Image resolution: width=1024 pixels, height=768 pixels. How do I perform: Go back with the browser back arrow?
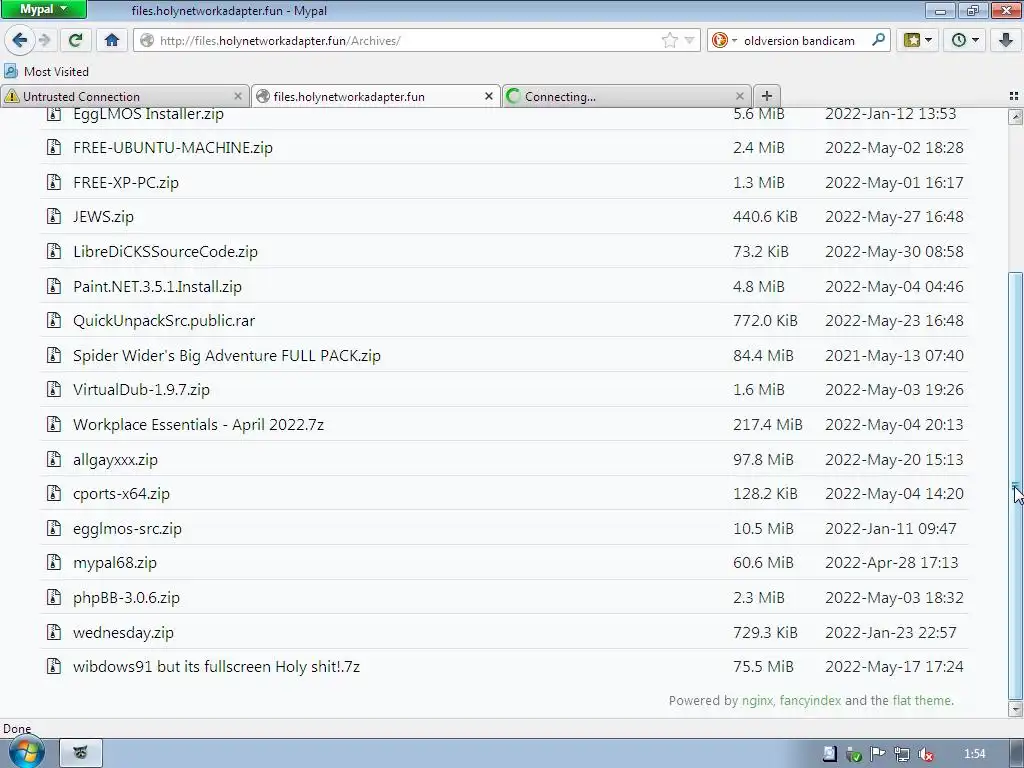point(20,40)
